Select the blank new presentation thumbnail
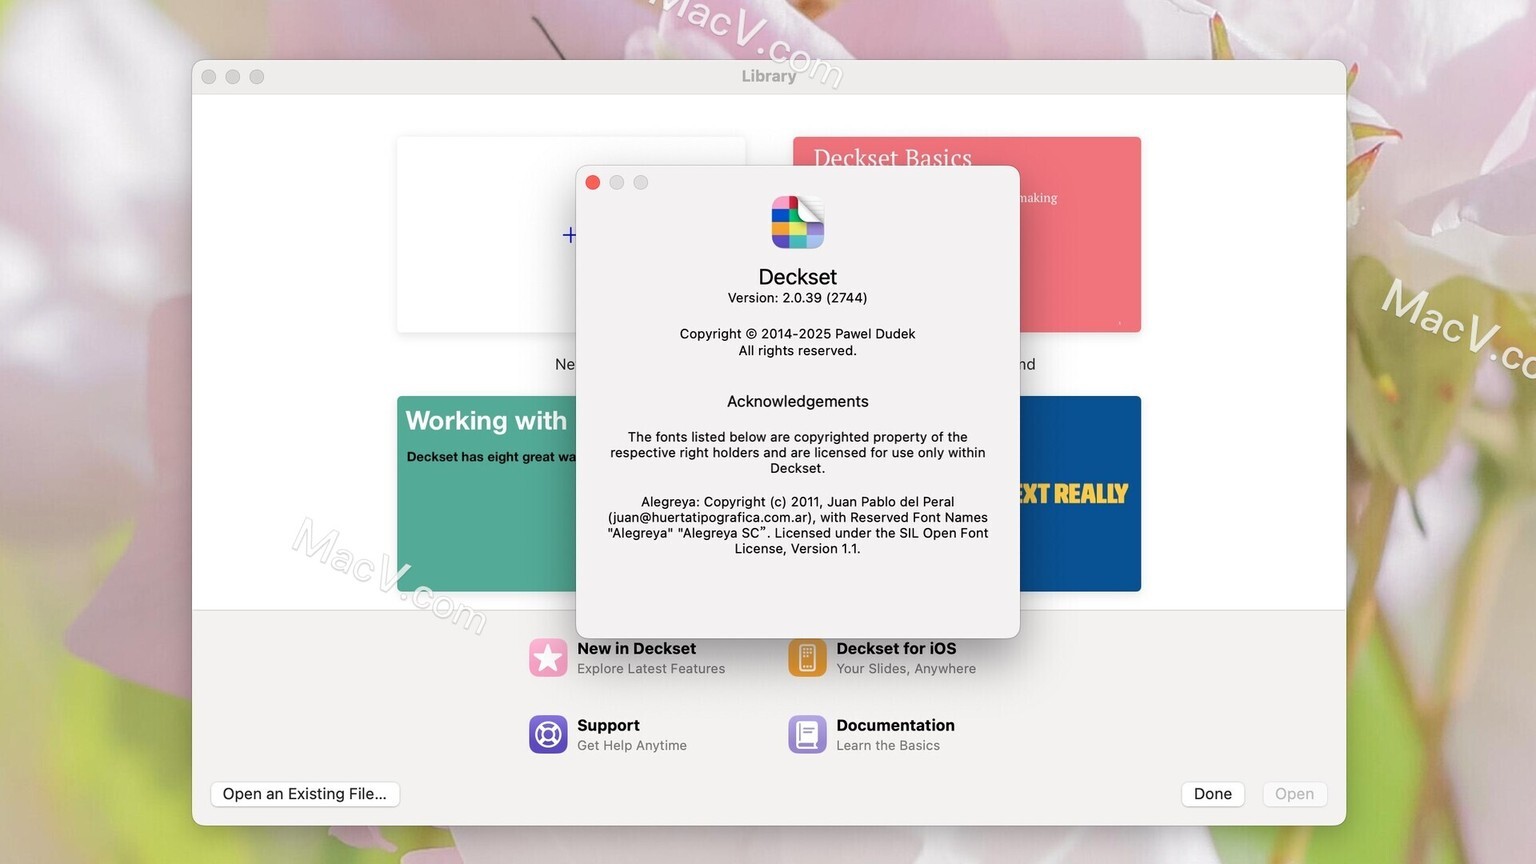 point(487,235)
